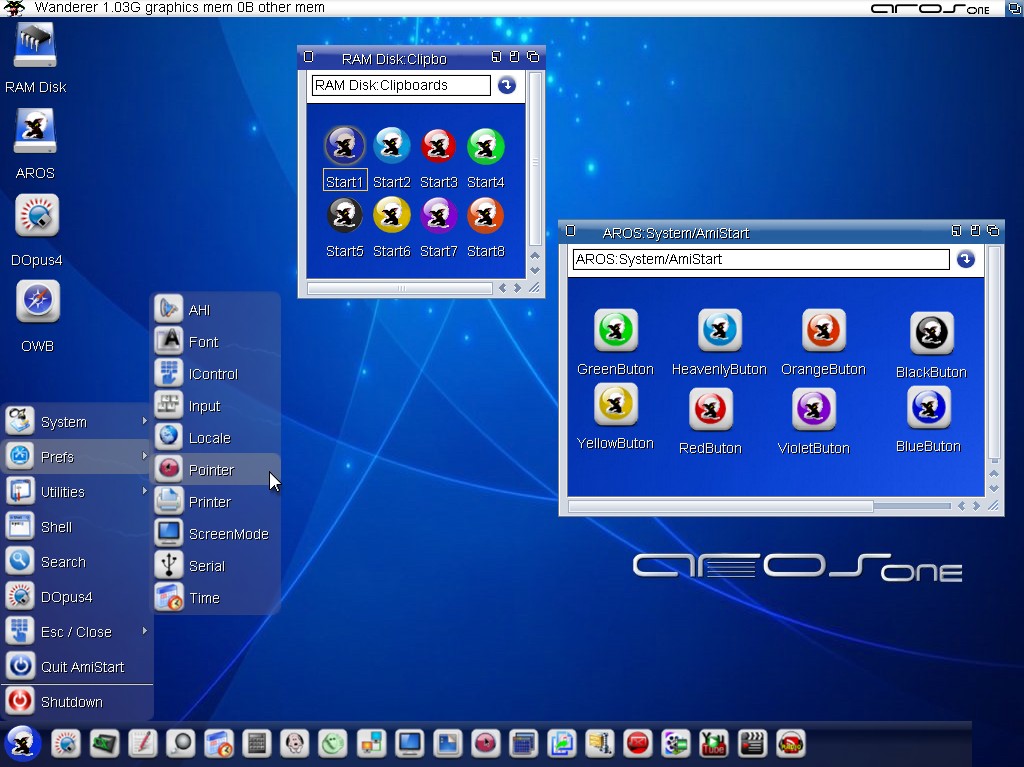Select the DOpus4 desktop icon
This screenshot has width=1024, height=767.
tap(37, 217)
